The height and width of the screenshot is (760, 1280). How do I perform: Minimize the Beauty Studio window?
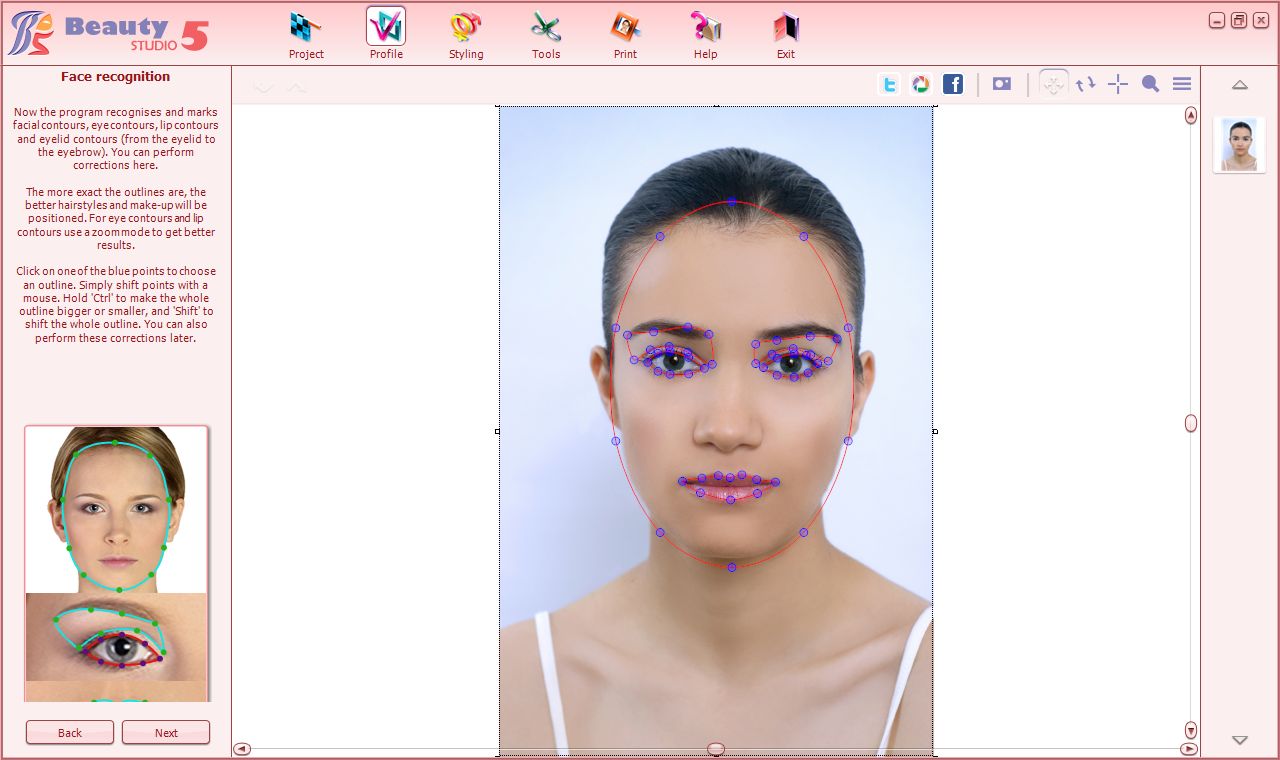point(1217,20)
